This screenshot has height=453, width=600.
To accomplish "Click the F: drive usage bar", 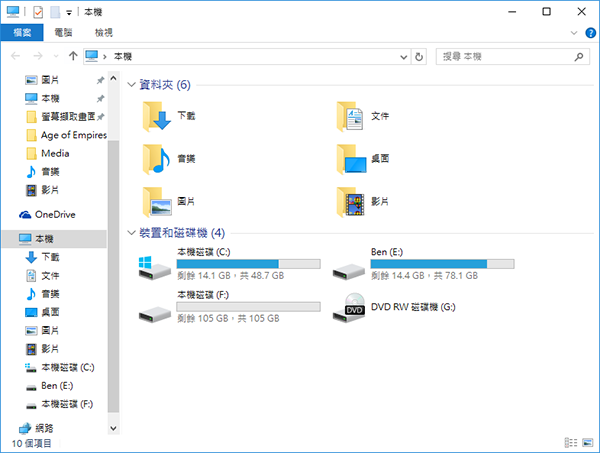I will (x=248, y=306).
